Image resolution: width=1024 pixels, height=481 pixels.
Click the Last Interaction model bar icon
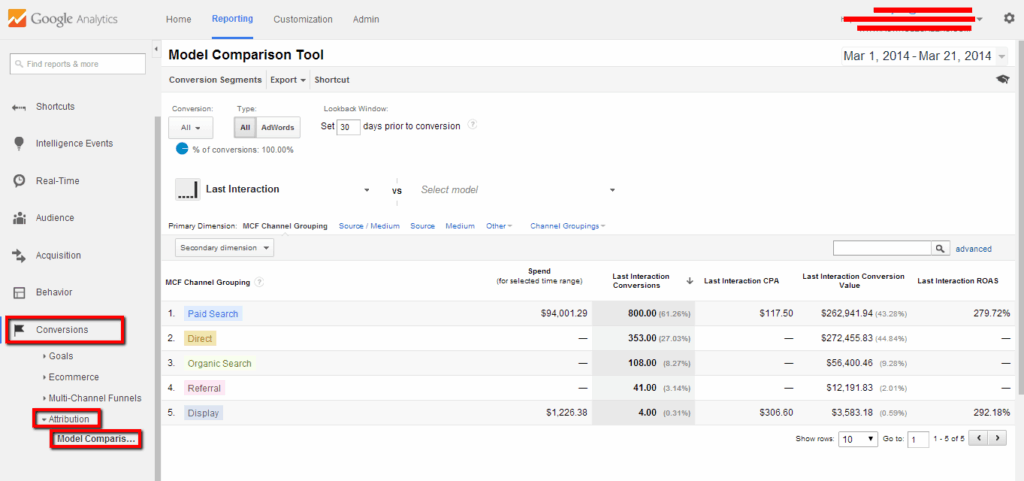187,189
